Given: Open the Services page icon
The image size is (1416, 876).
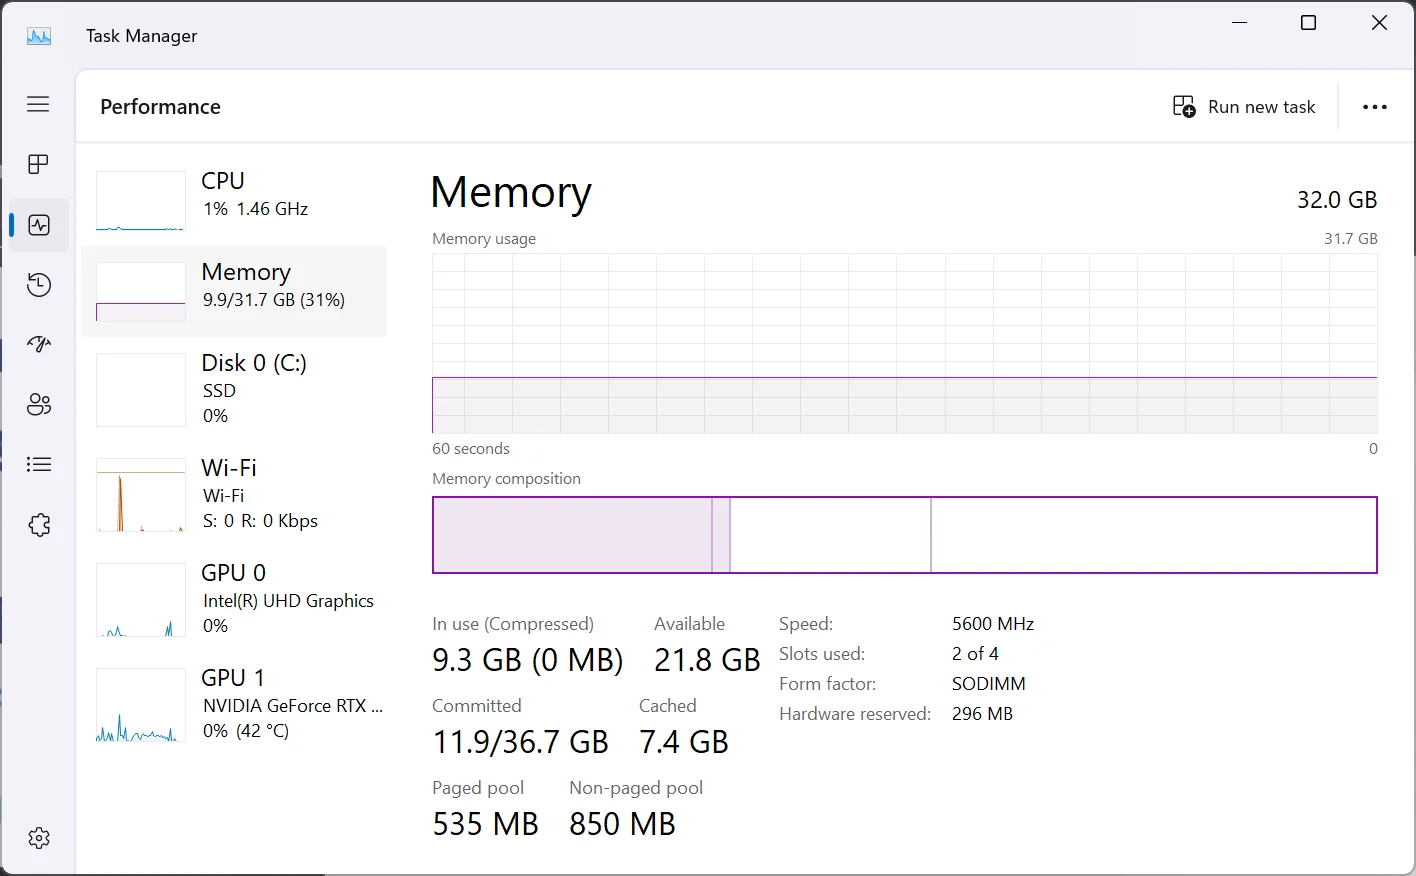Looking at the screenshot, I should pos(39,524).
